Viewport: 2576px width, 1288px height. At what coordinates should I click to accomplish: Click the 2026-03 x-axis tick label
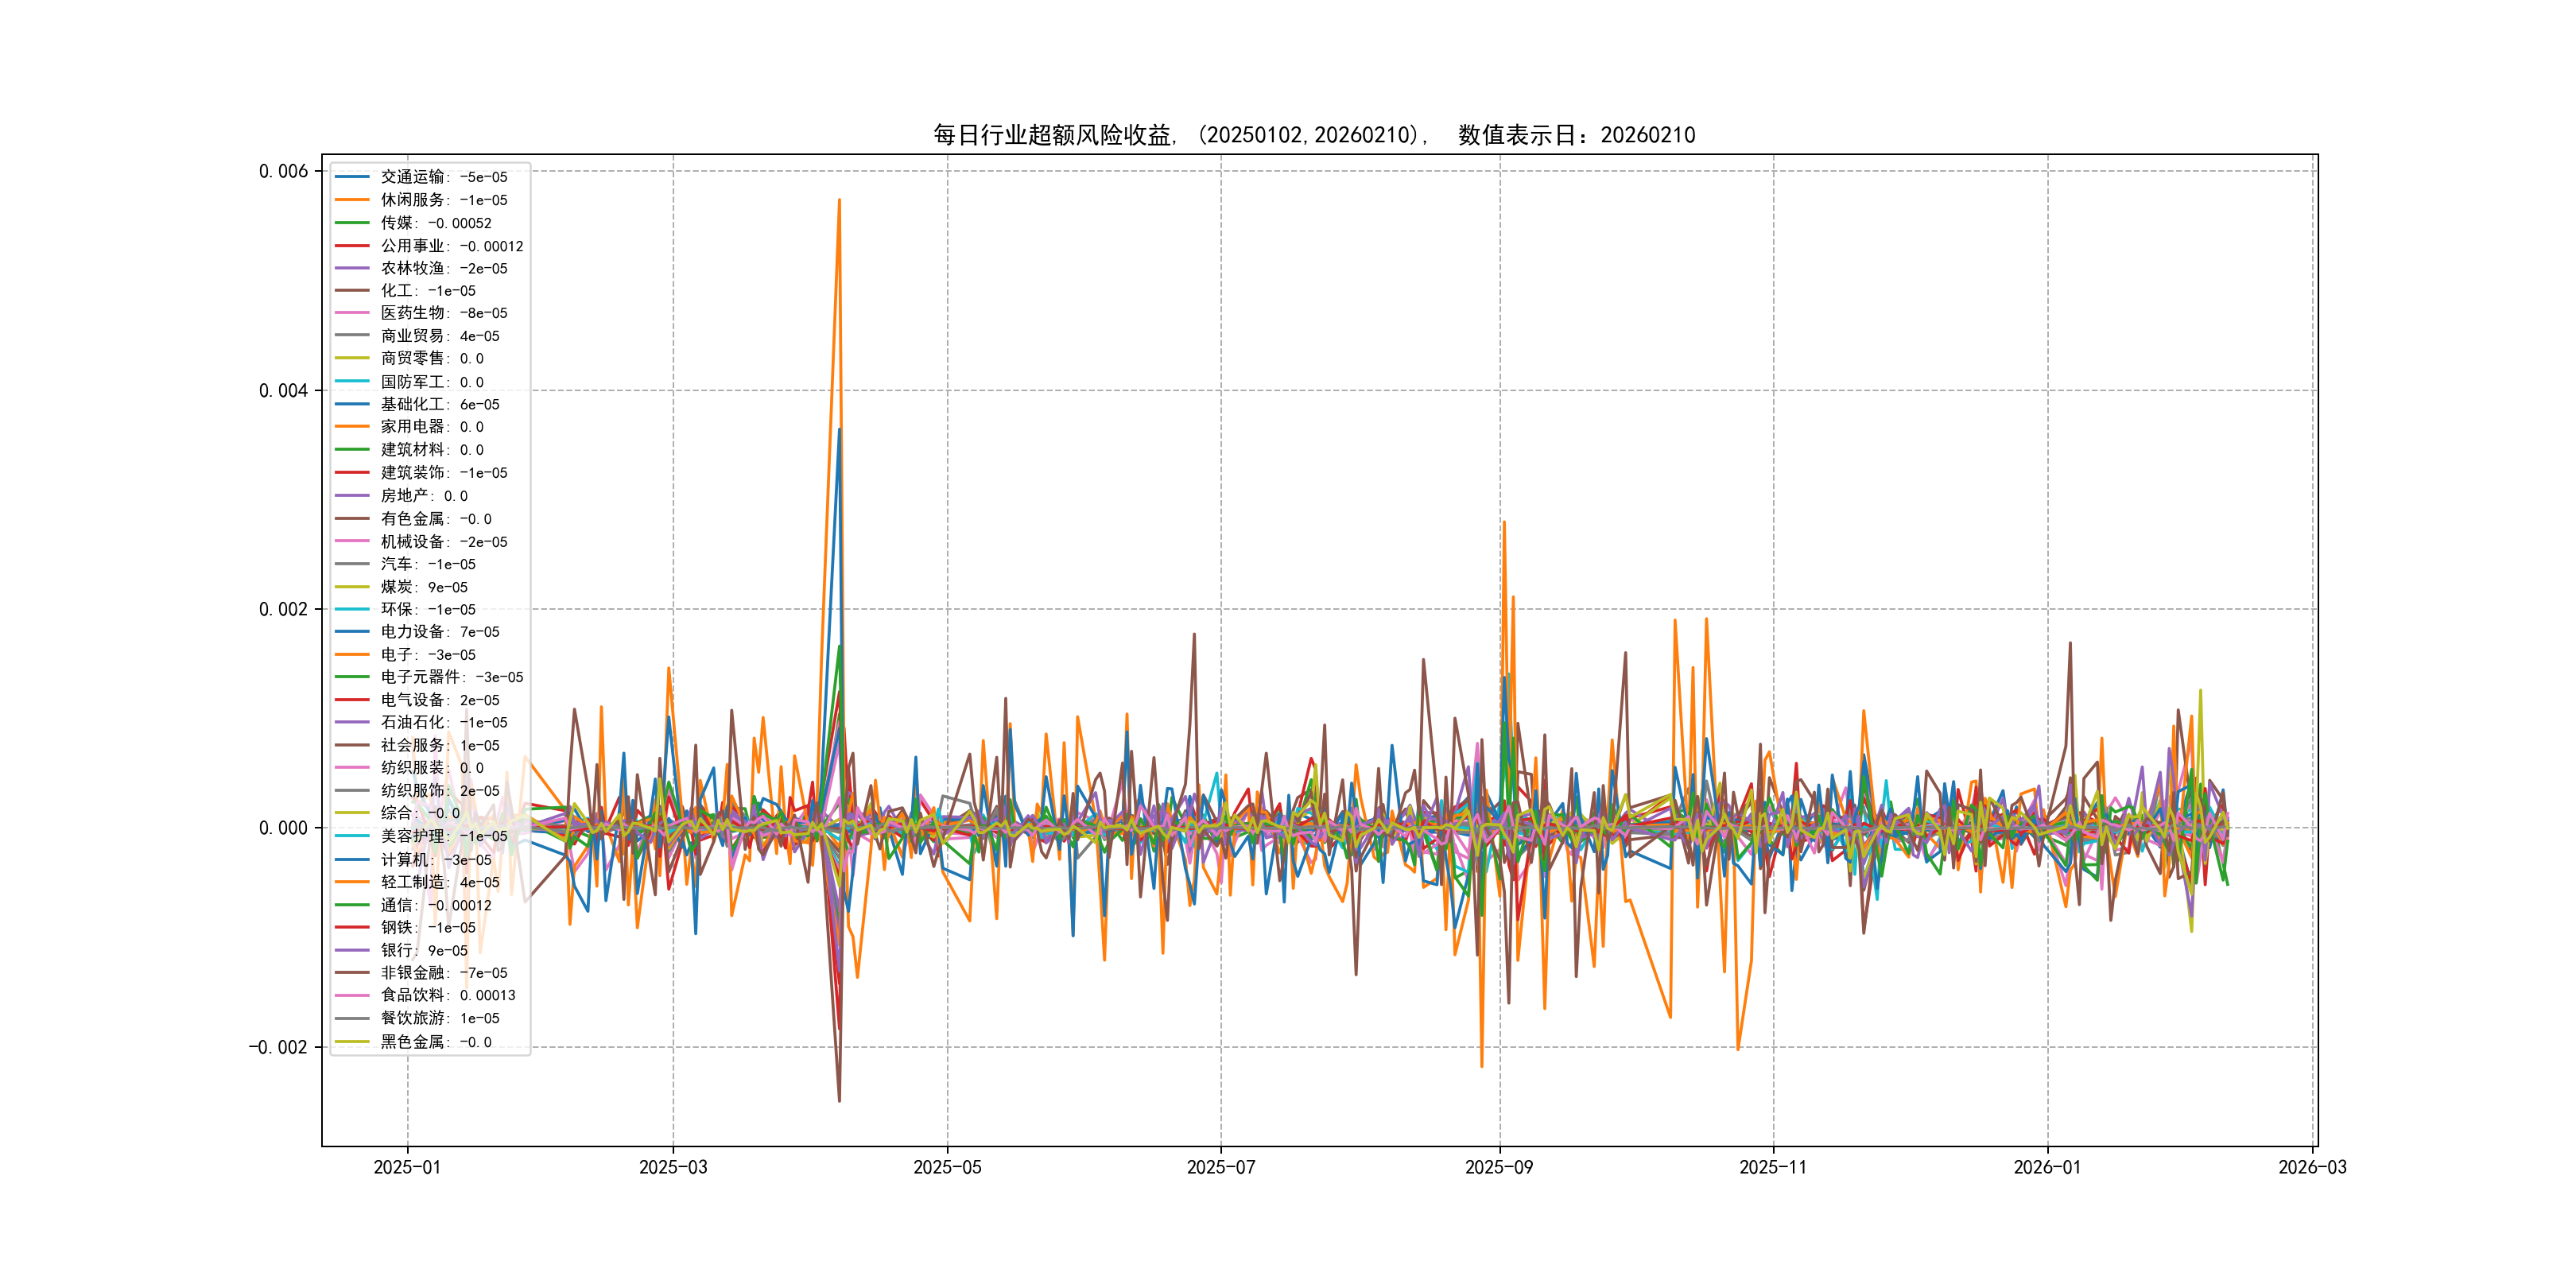(x=2311, y=1167)
